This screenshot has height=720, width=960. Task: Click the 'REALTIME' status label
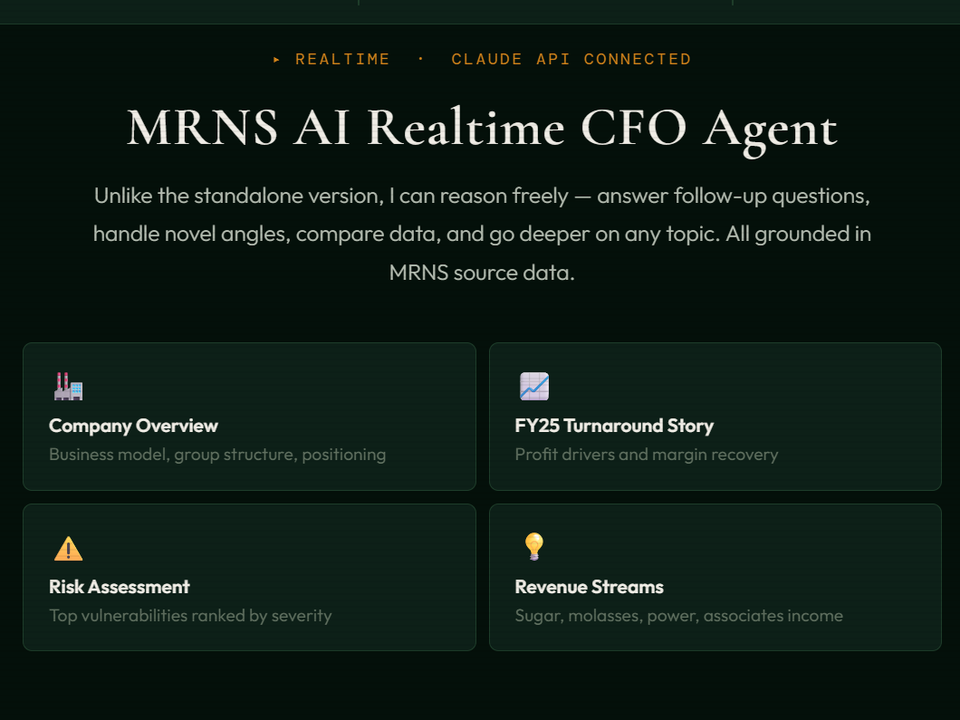[x=342, y=59]
